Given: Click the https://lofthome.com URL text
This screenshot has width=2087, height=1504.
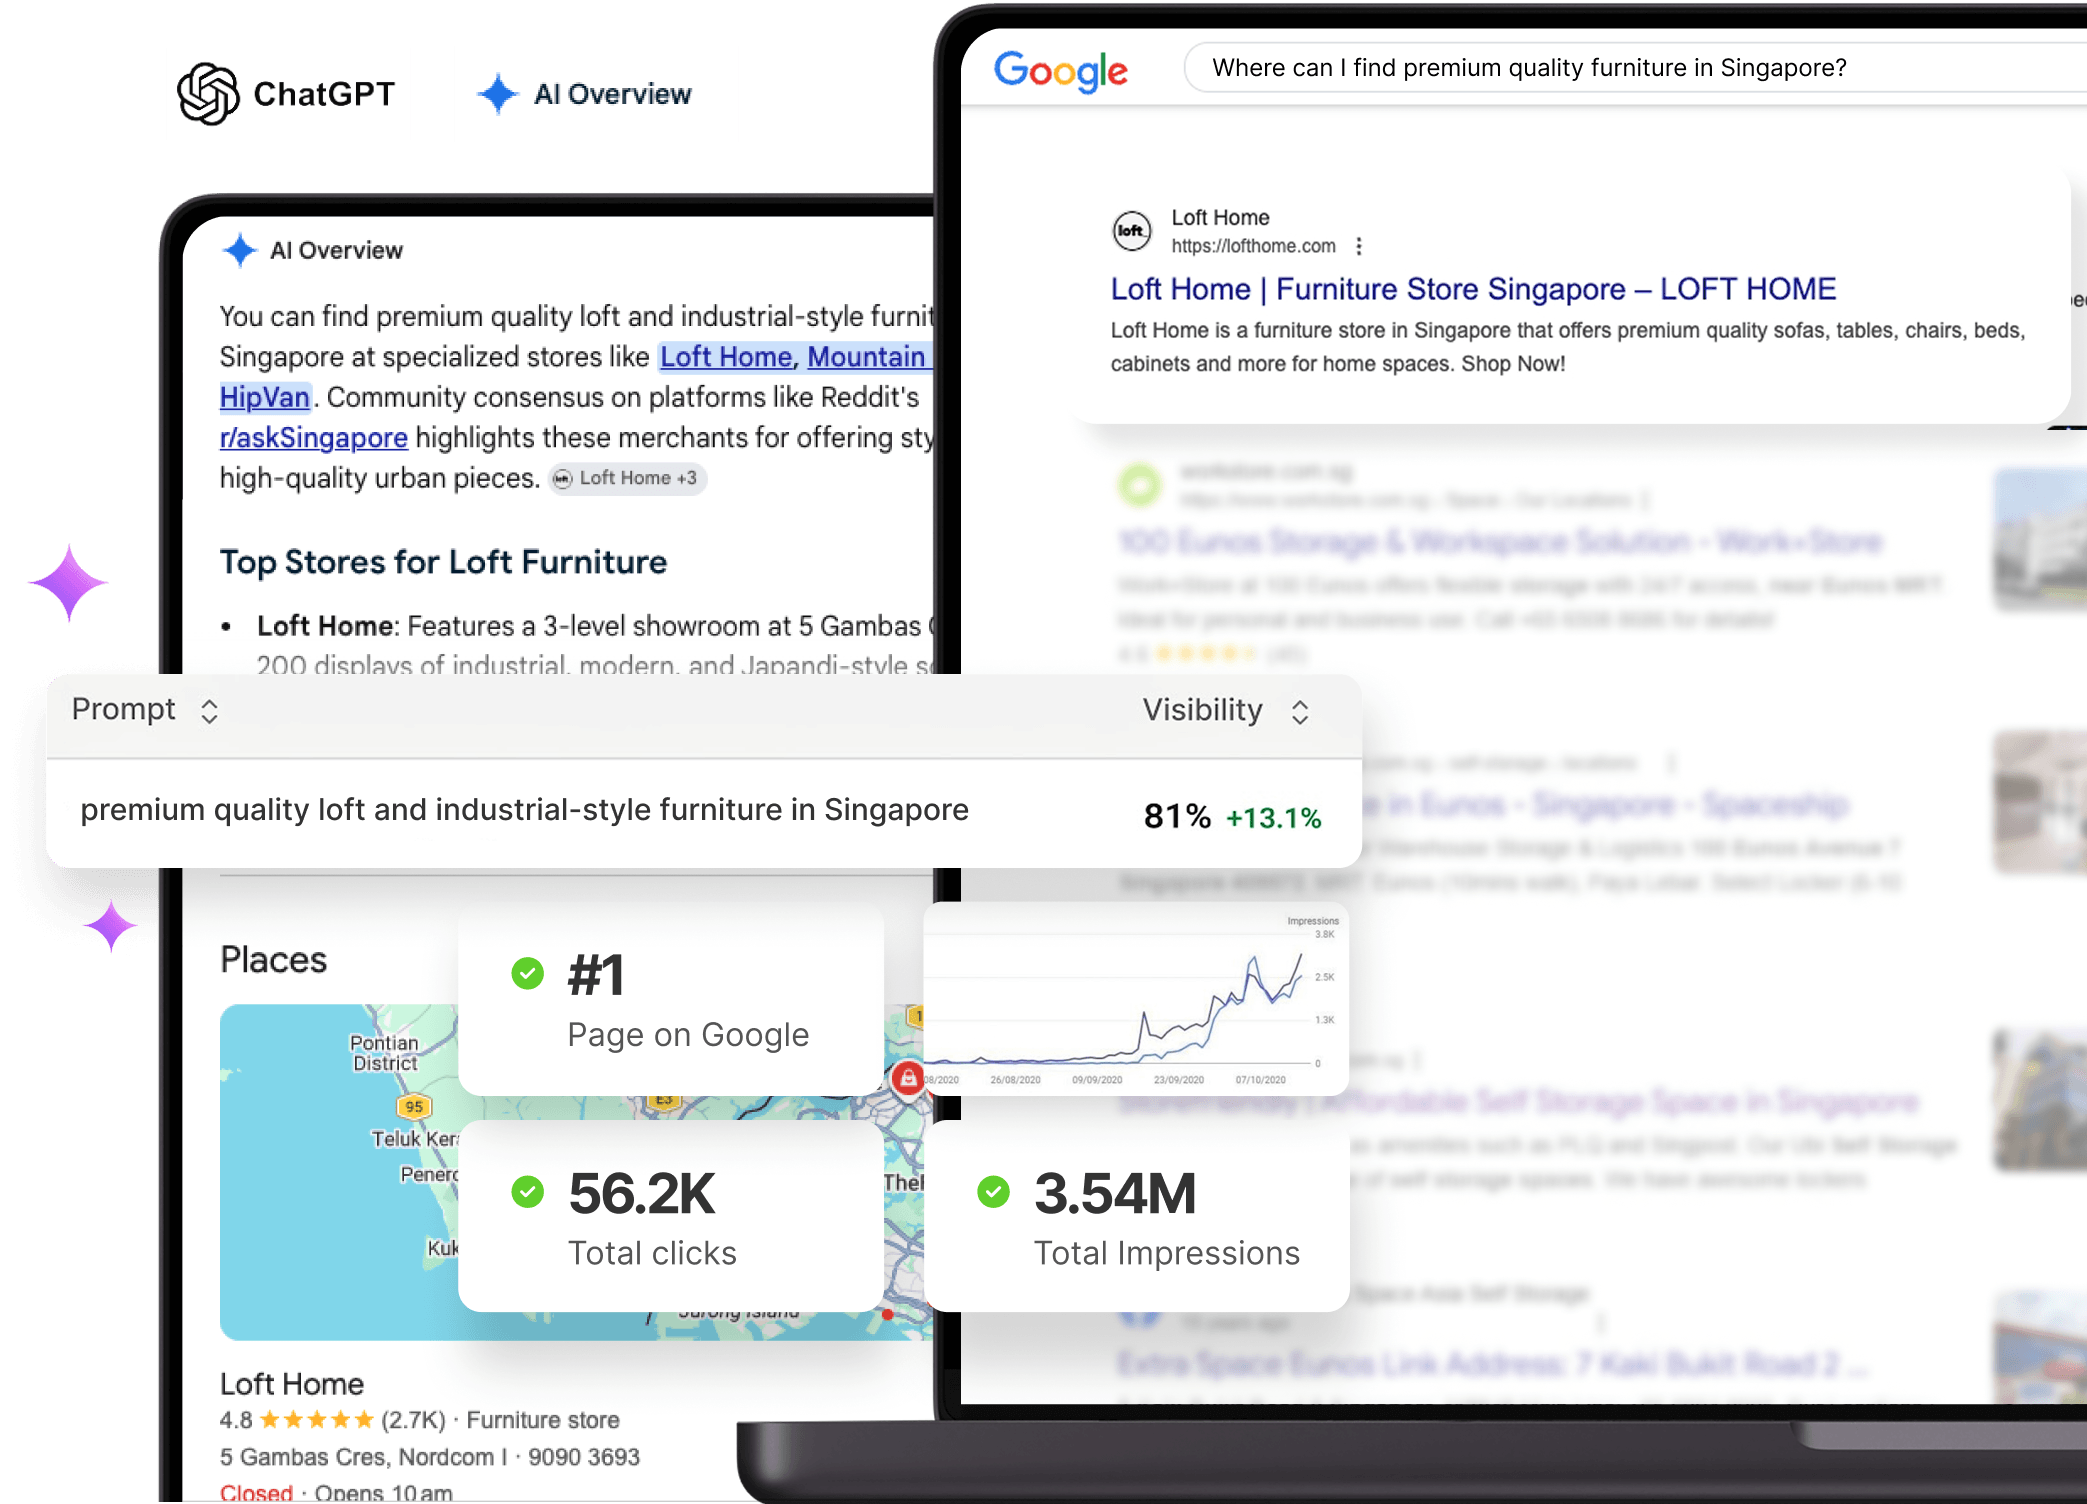Looking at the screenshot, I should coord(1253,246).
